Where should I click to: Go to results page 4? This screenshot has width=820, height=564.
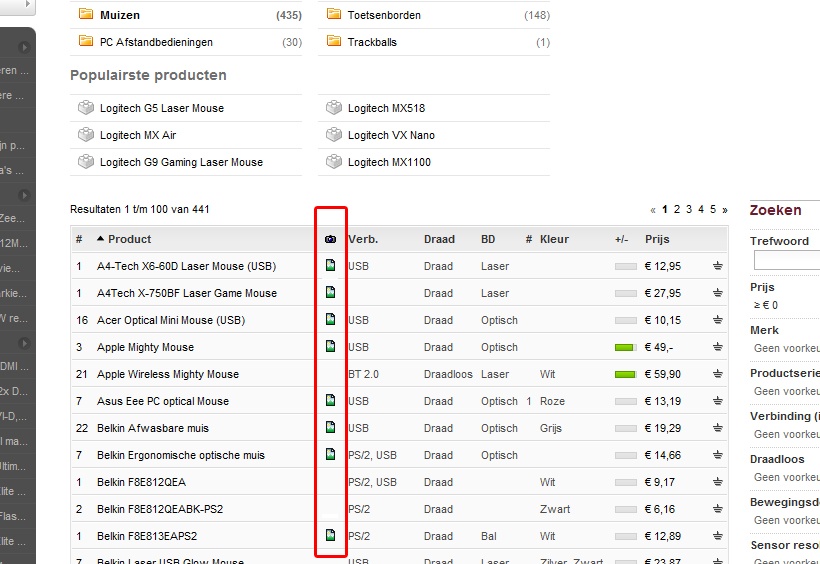tap(701, 209)
